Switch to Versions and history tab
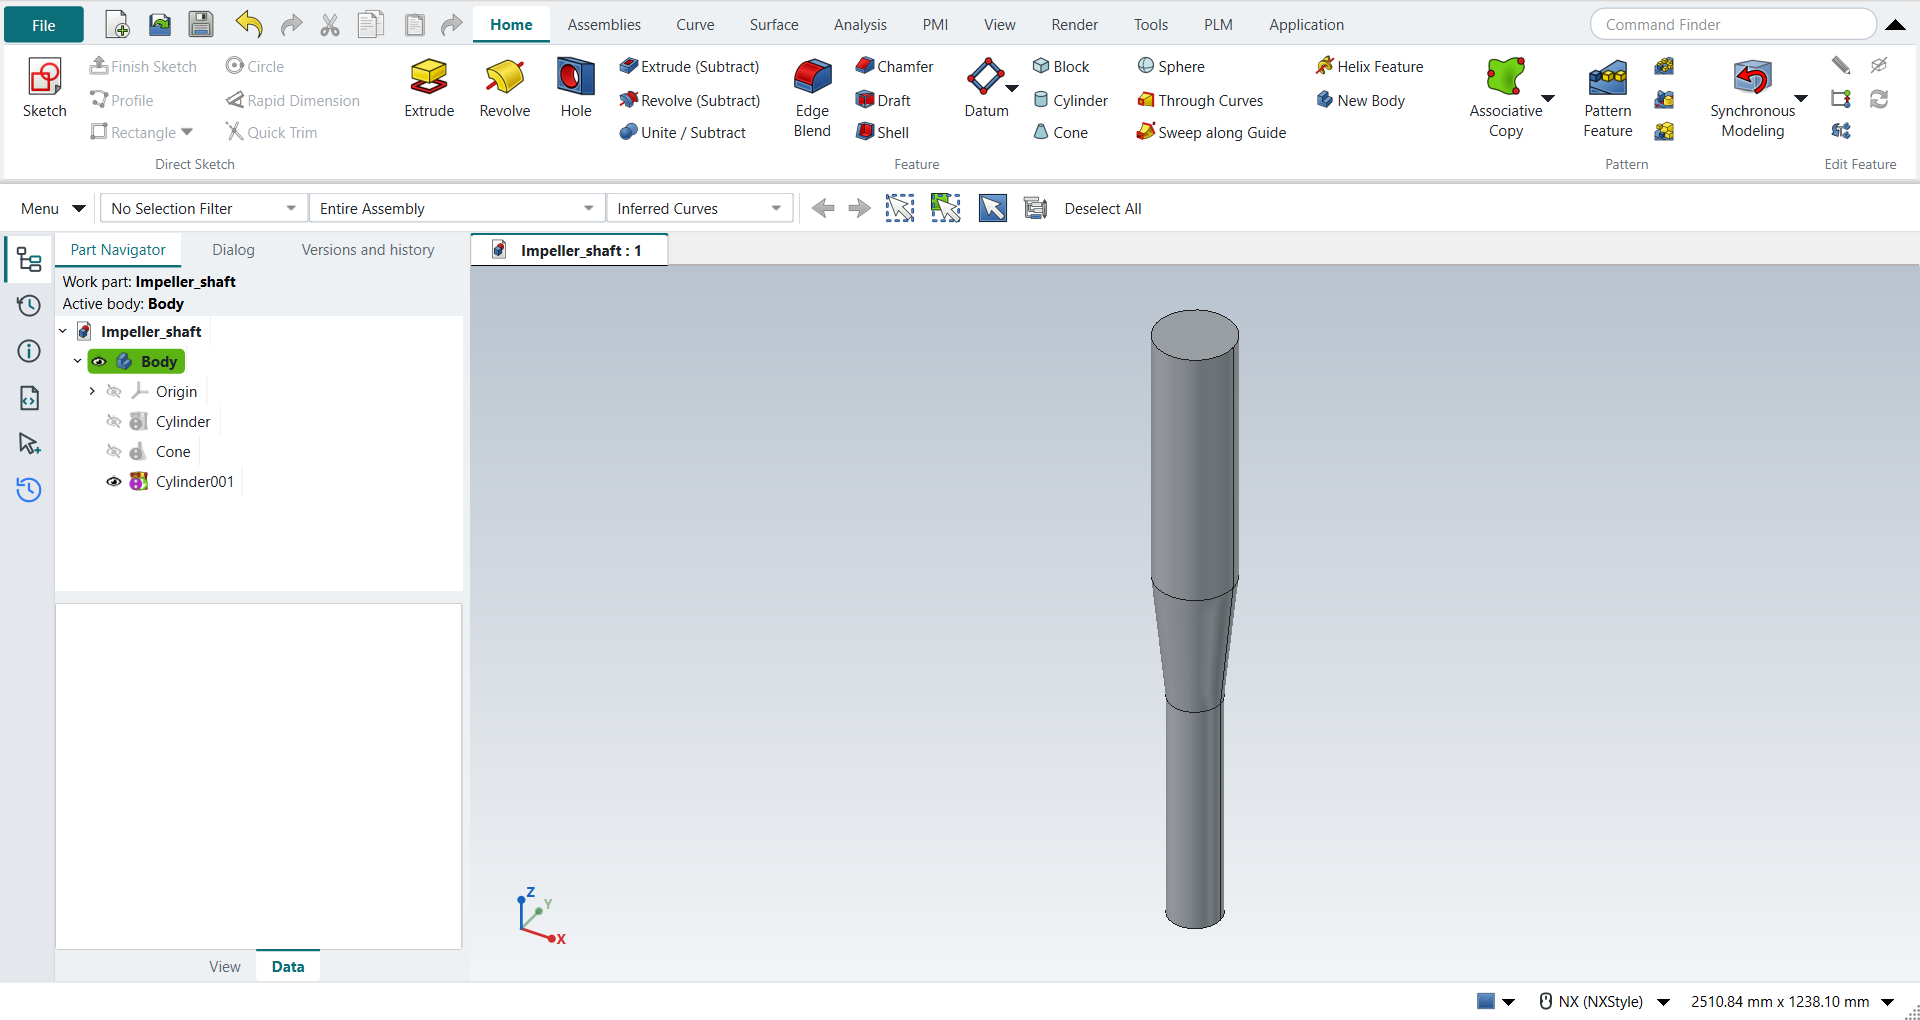This screenshot has width=1920, height=1020. point(368,250)
